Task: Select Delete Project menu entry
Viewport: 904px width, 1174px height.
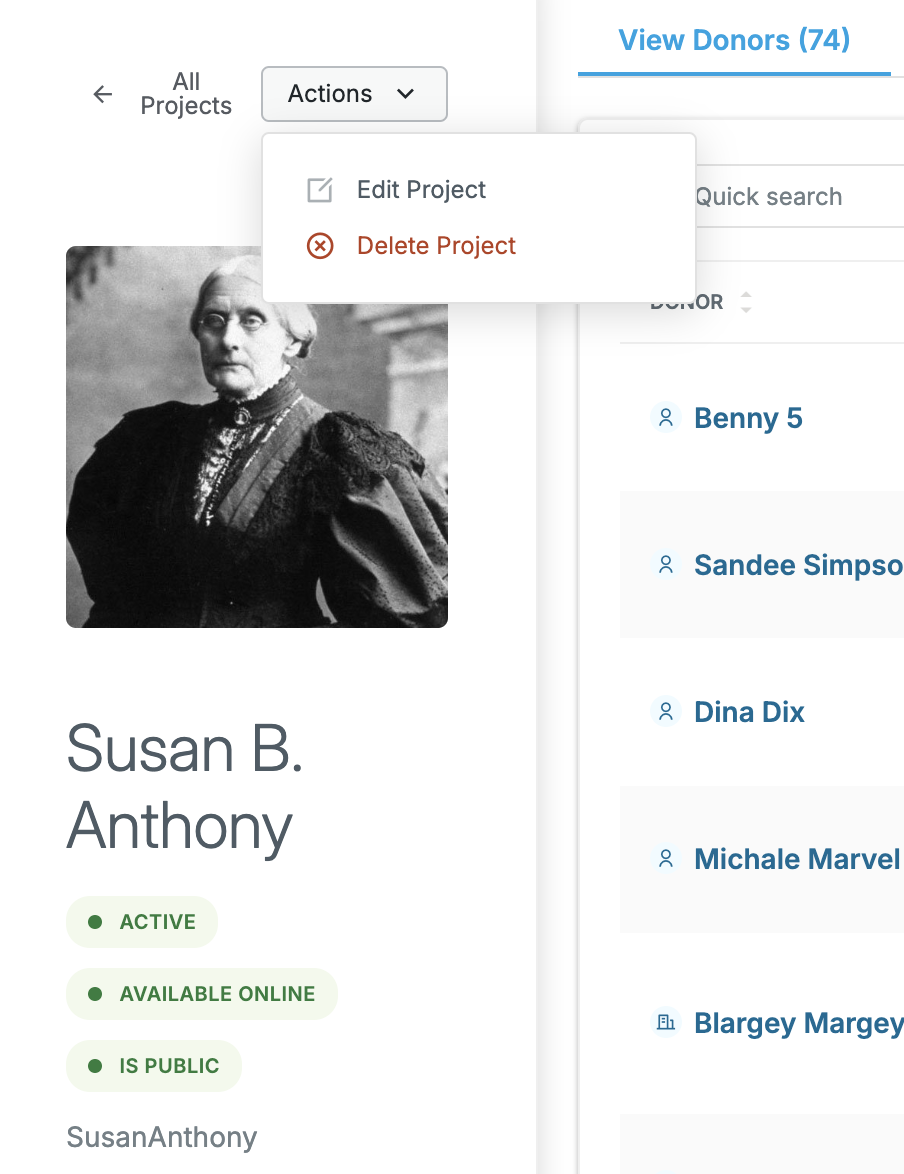Action: [x=436, y=246]
